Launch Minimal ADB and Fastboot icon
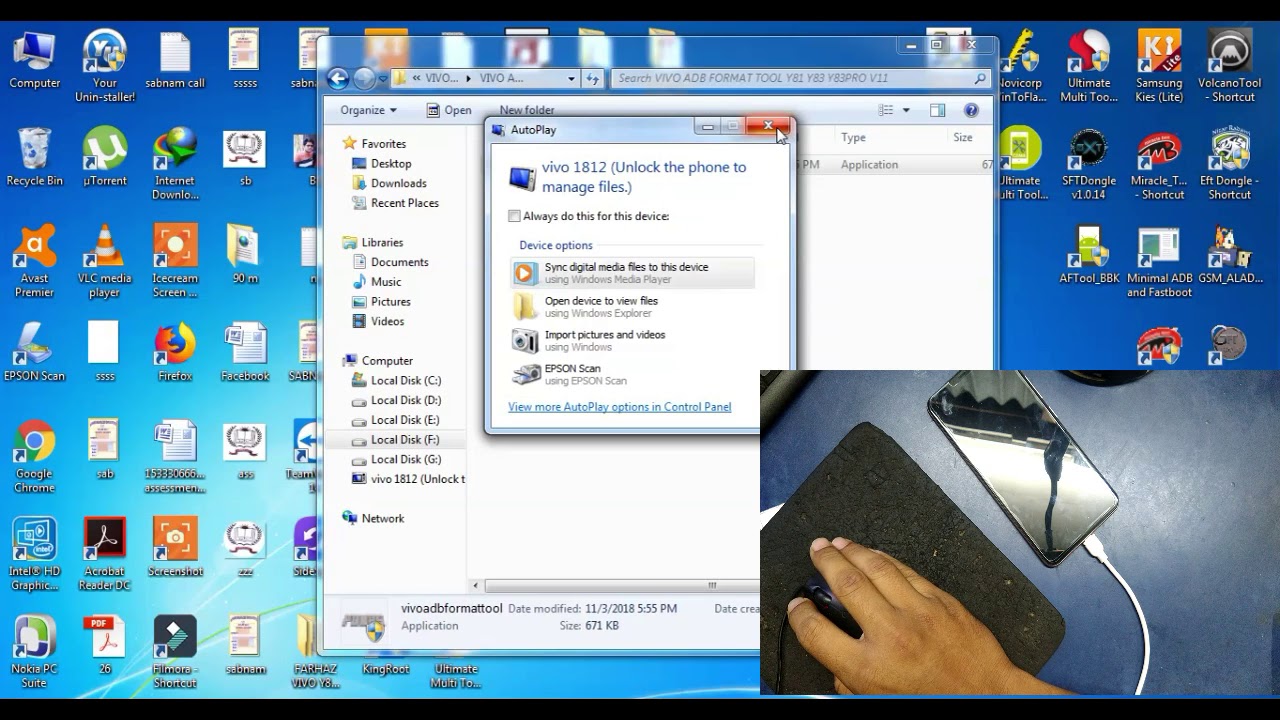1280x720 pixels. 1159,262
